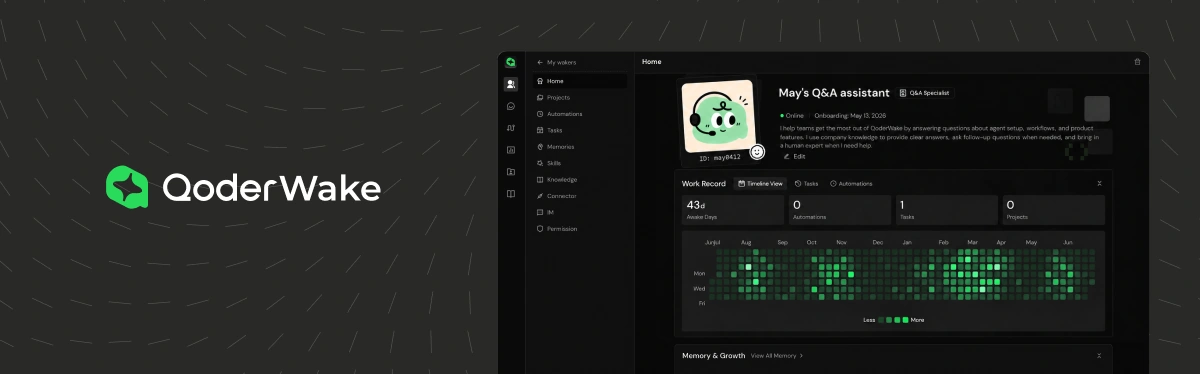Open Skills in the side navigation
Screen dimensions: 1200x374
580,163
